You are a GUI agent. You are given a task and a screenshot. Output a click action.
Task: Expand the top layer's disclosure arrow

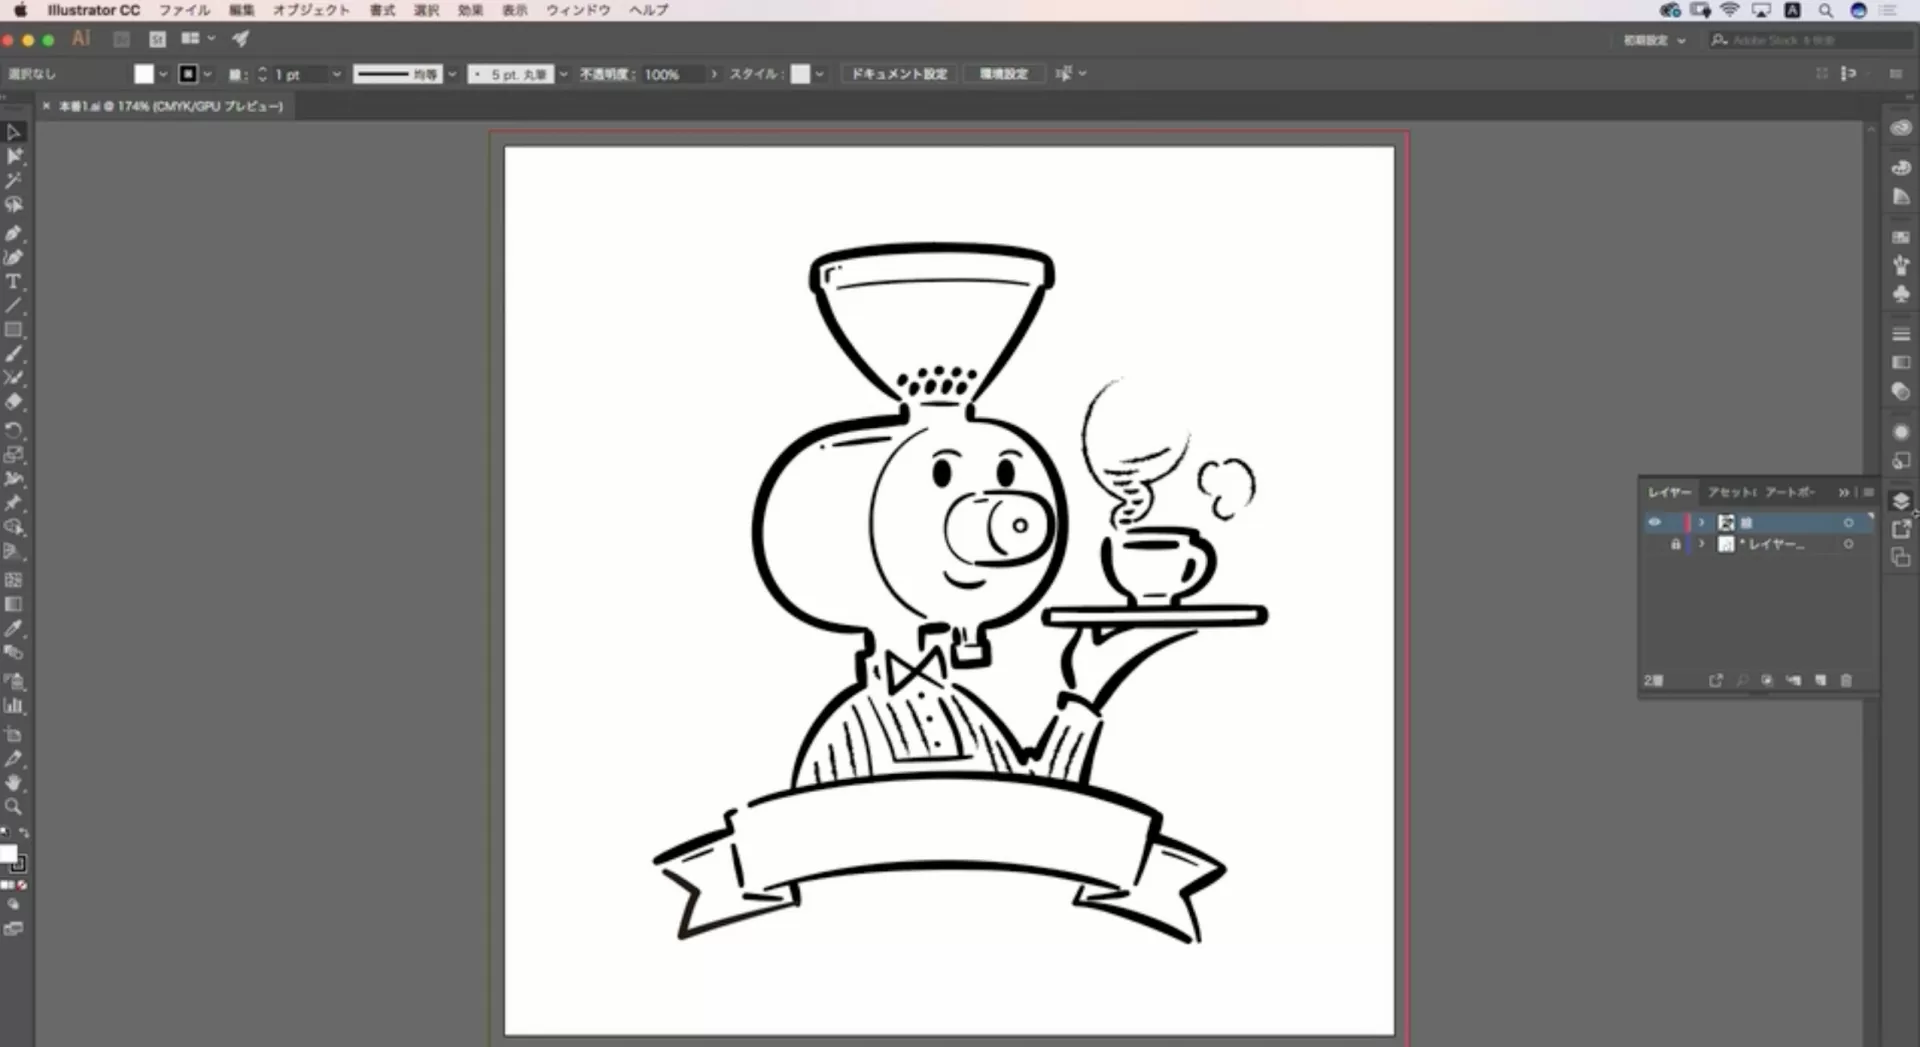click(x=1701, y=522)
